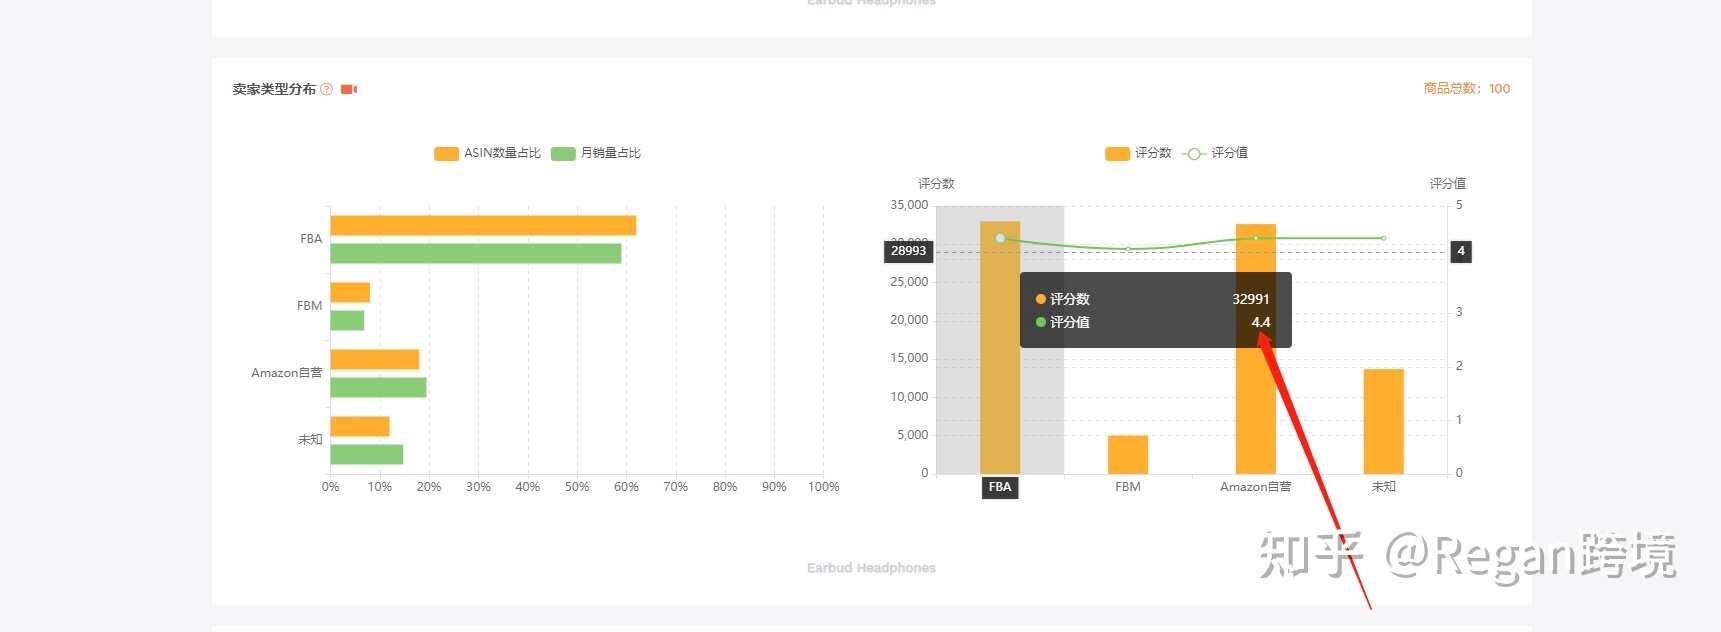Click the FBM x-axis label in rating chart
The image size is (1721, 632).
tap(1128, 487)
